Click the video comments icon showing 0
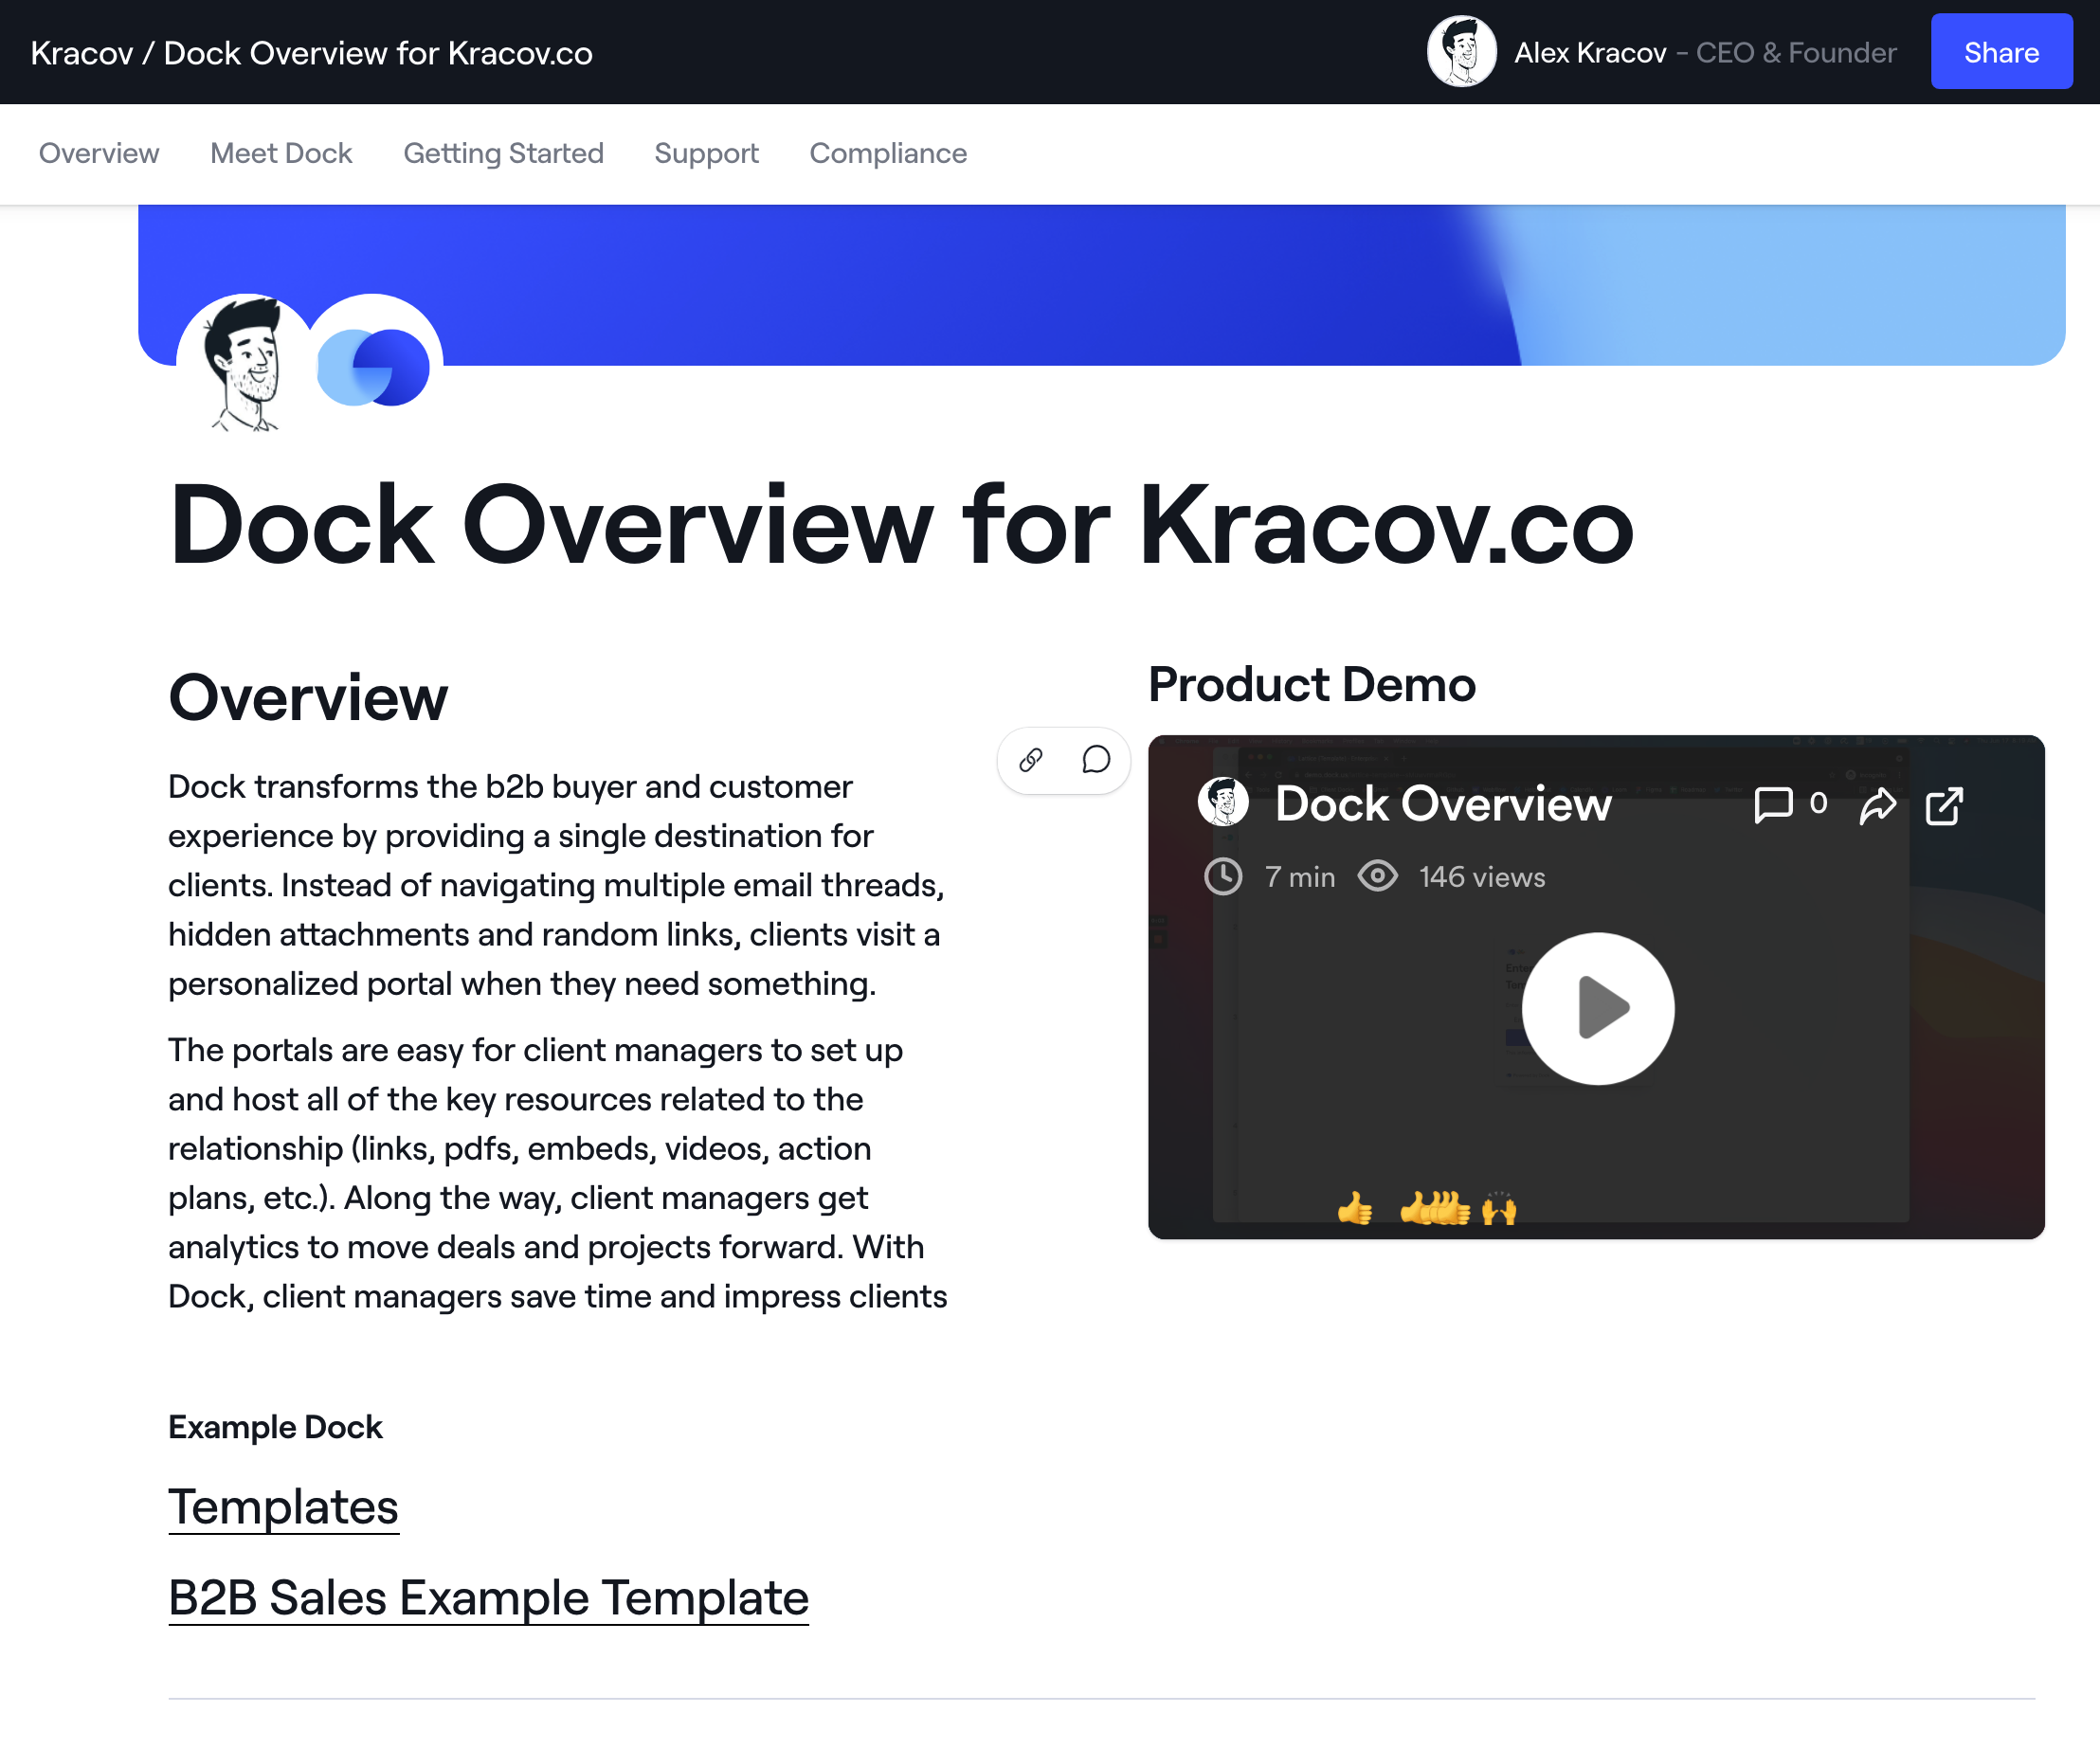 [x=1774, y=805]
